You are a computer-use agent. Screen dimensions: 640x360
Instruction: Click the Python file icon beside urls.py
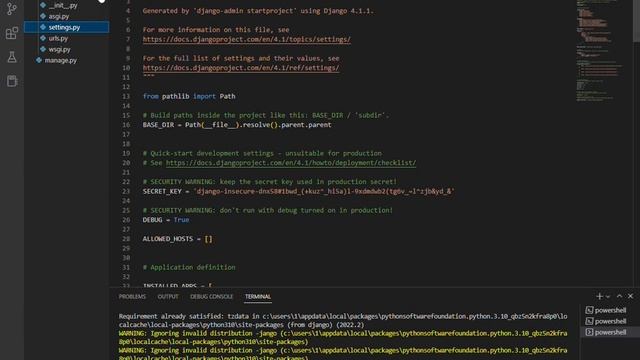[43, 38]
